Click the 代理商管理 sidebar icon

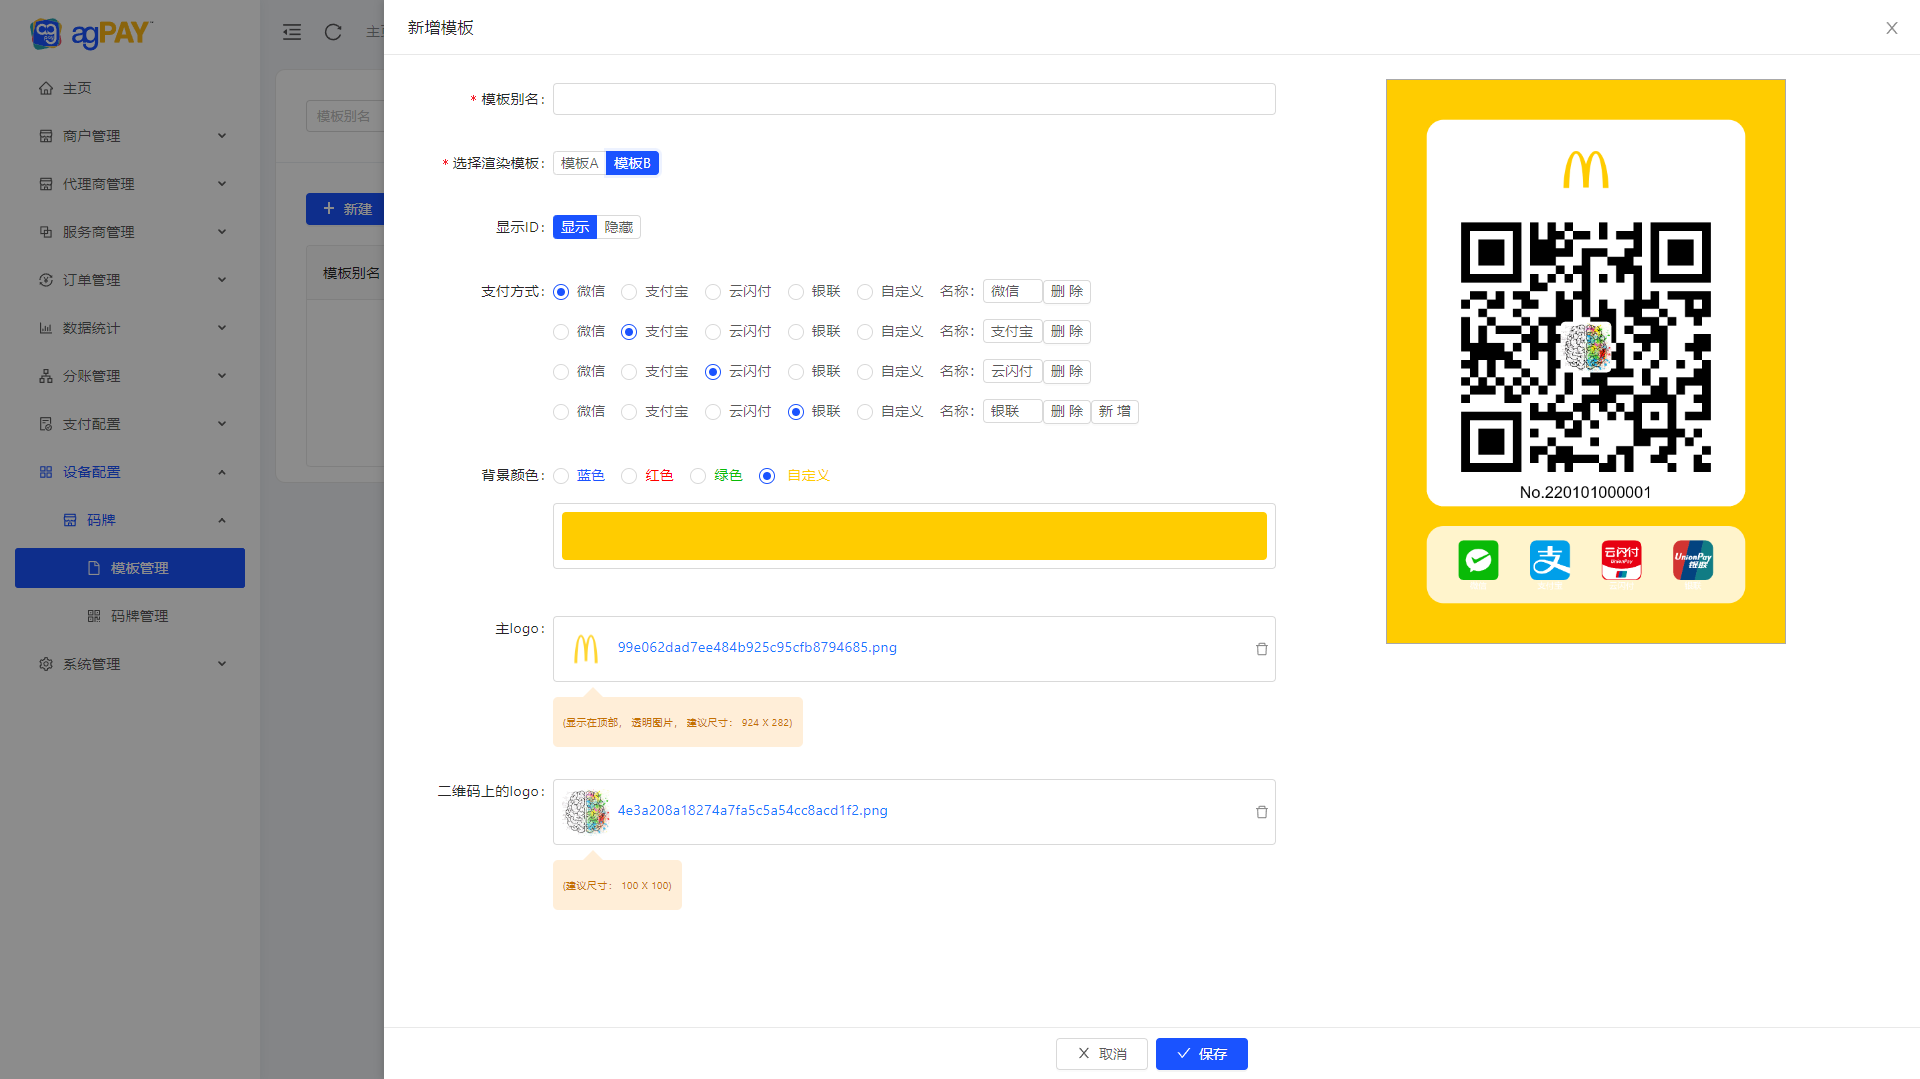click(x=46, y=184)
